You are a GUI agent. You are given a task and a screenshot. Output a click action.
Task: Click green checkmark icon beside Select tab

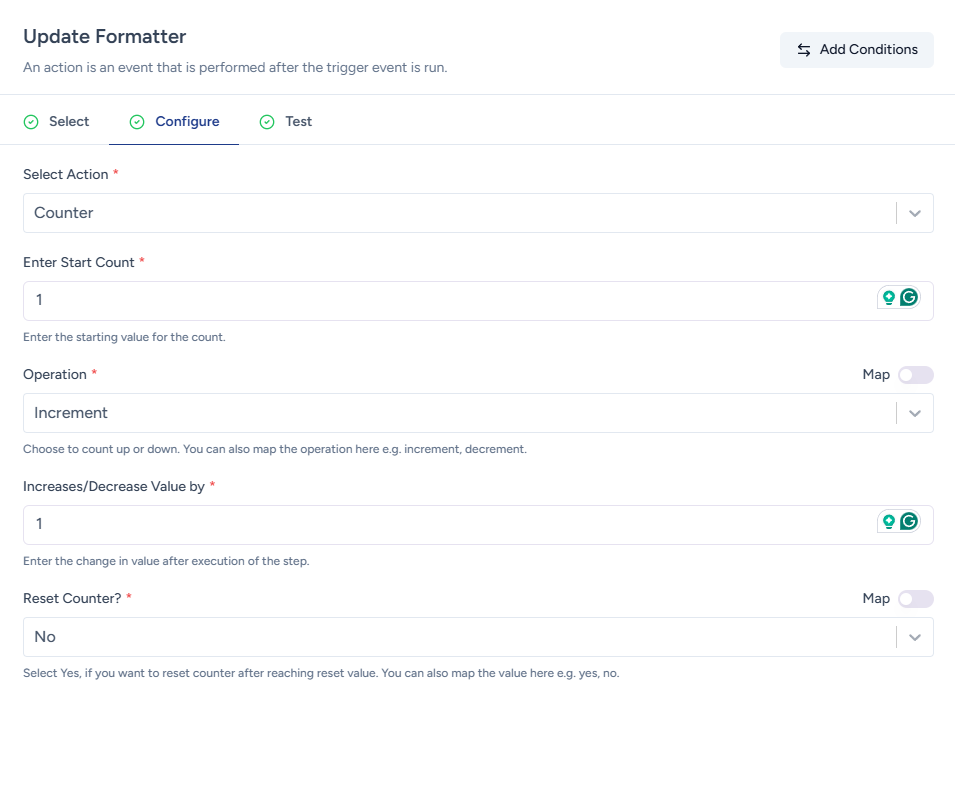click(x=31, y=122)
